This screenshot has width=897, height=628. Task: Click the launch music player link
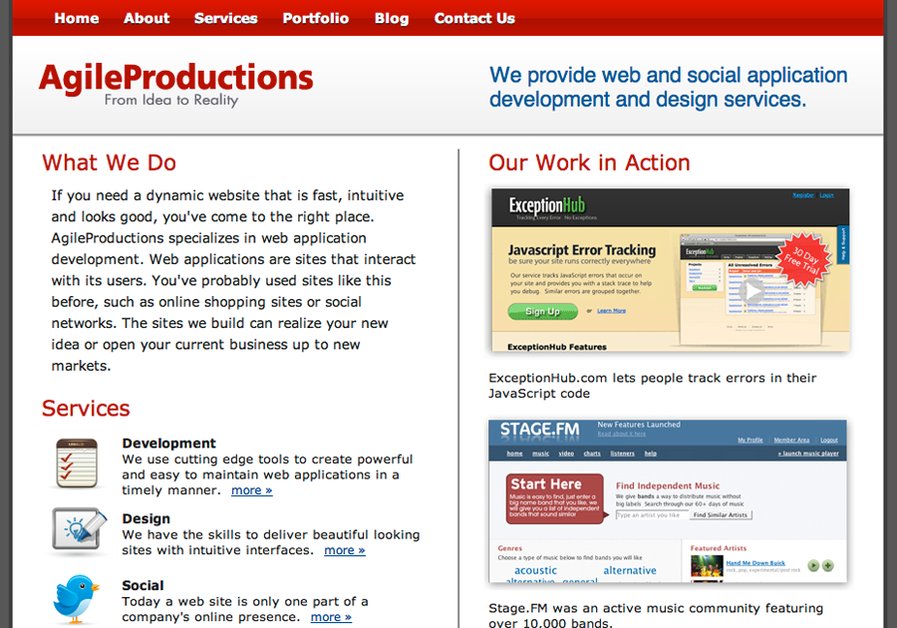pos(808,454)
